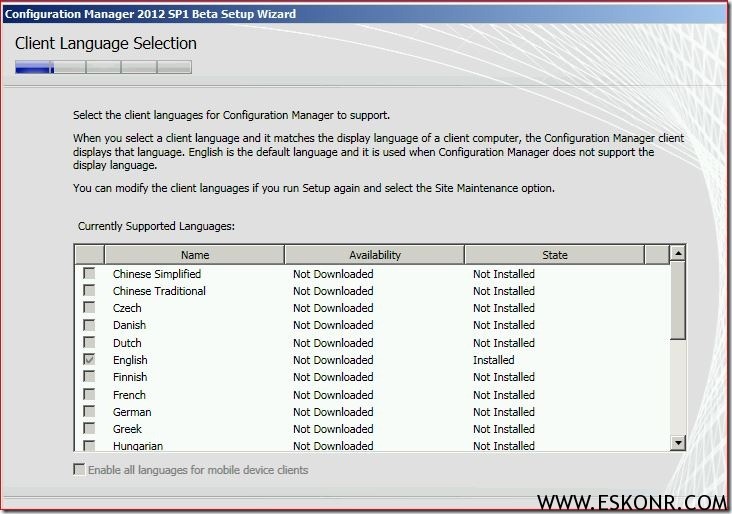Click 'Not Installed' state for French
The width and height of the screenshot is (732, 514).
click(504, 395)
